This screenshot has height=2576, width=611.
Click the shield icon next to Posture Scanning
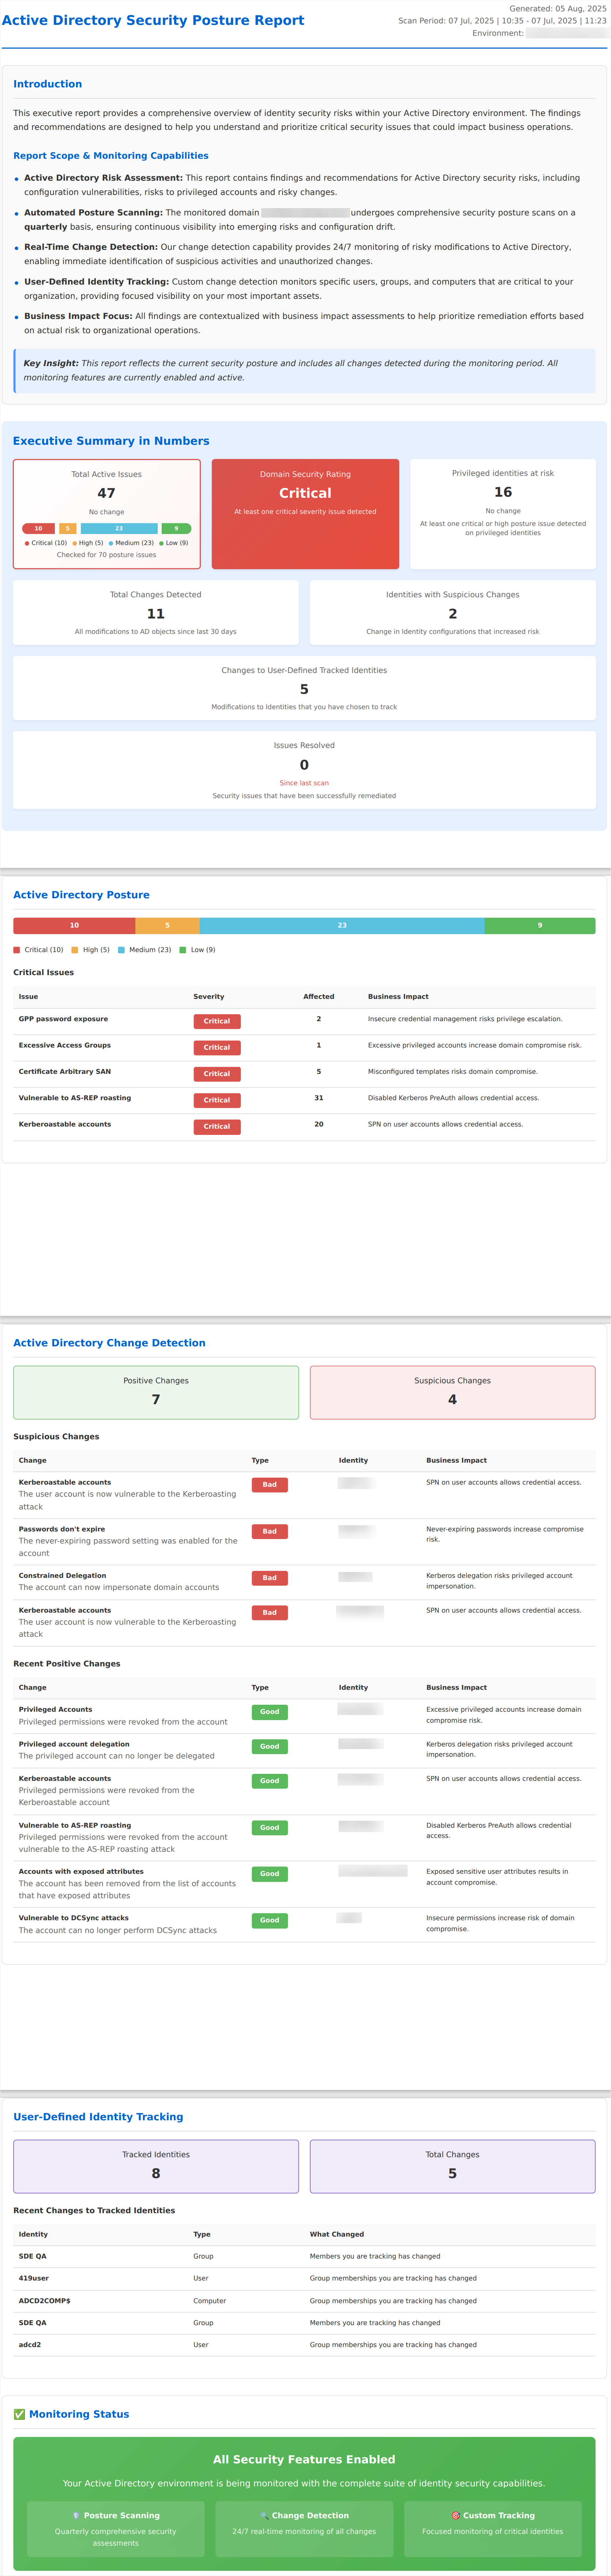(76, 2515)
